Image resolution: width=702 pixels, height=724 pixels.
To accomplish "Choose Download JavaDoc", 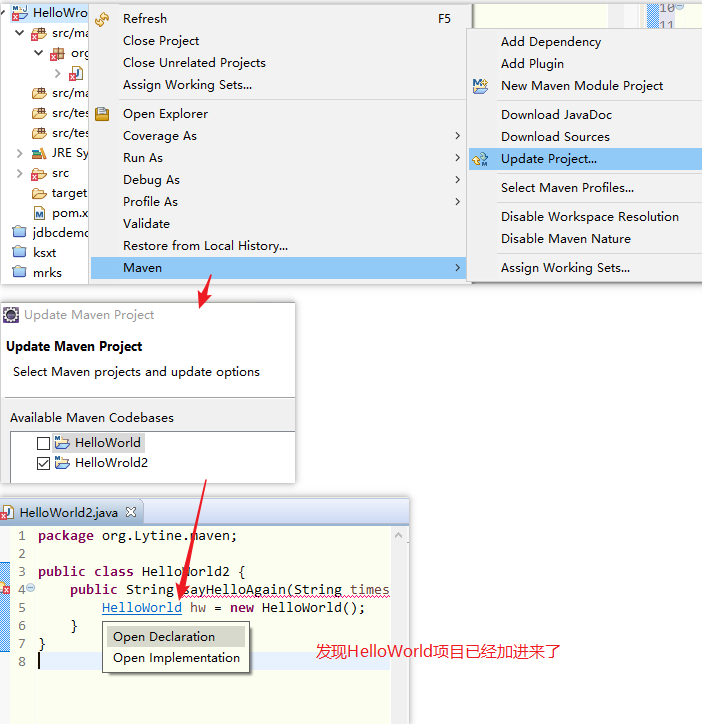I will (586, 115).
